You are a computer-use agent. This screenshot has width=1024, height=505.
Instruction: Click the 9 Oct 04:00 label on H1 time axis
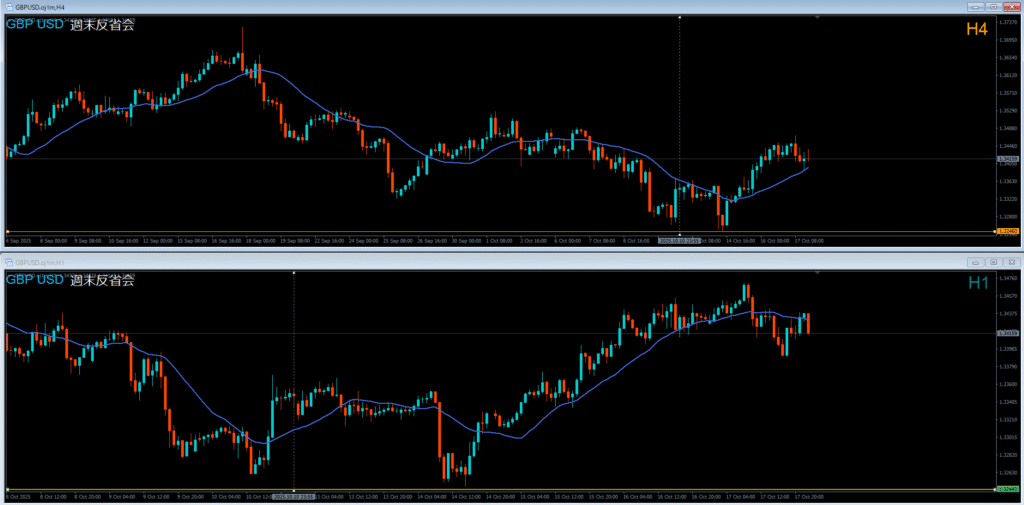(x=122, y=497)
